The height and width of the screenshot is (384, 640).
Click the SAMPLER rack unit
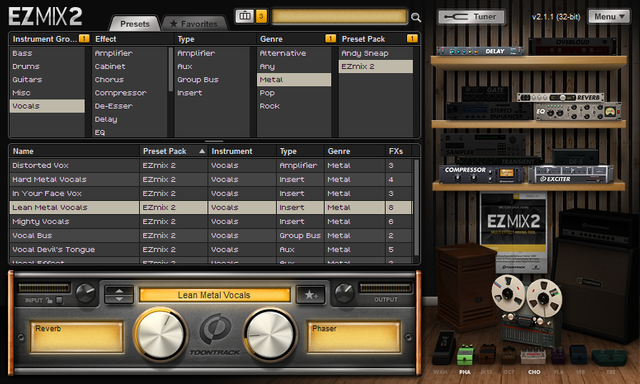[483, 145]
